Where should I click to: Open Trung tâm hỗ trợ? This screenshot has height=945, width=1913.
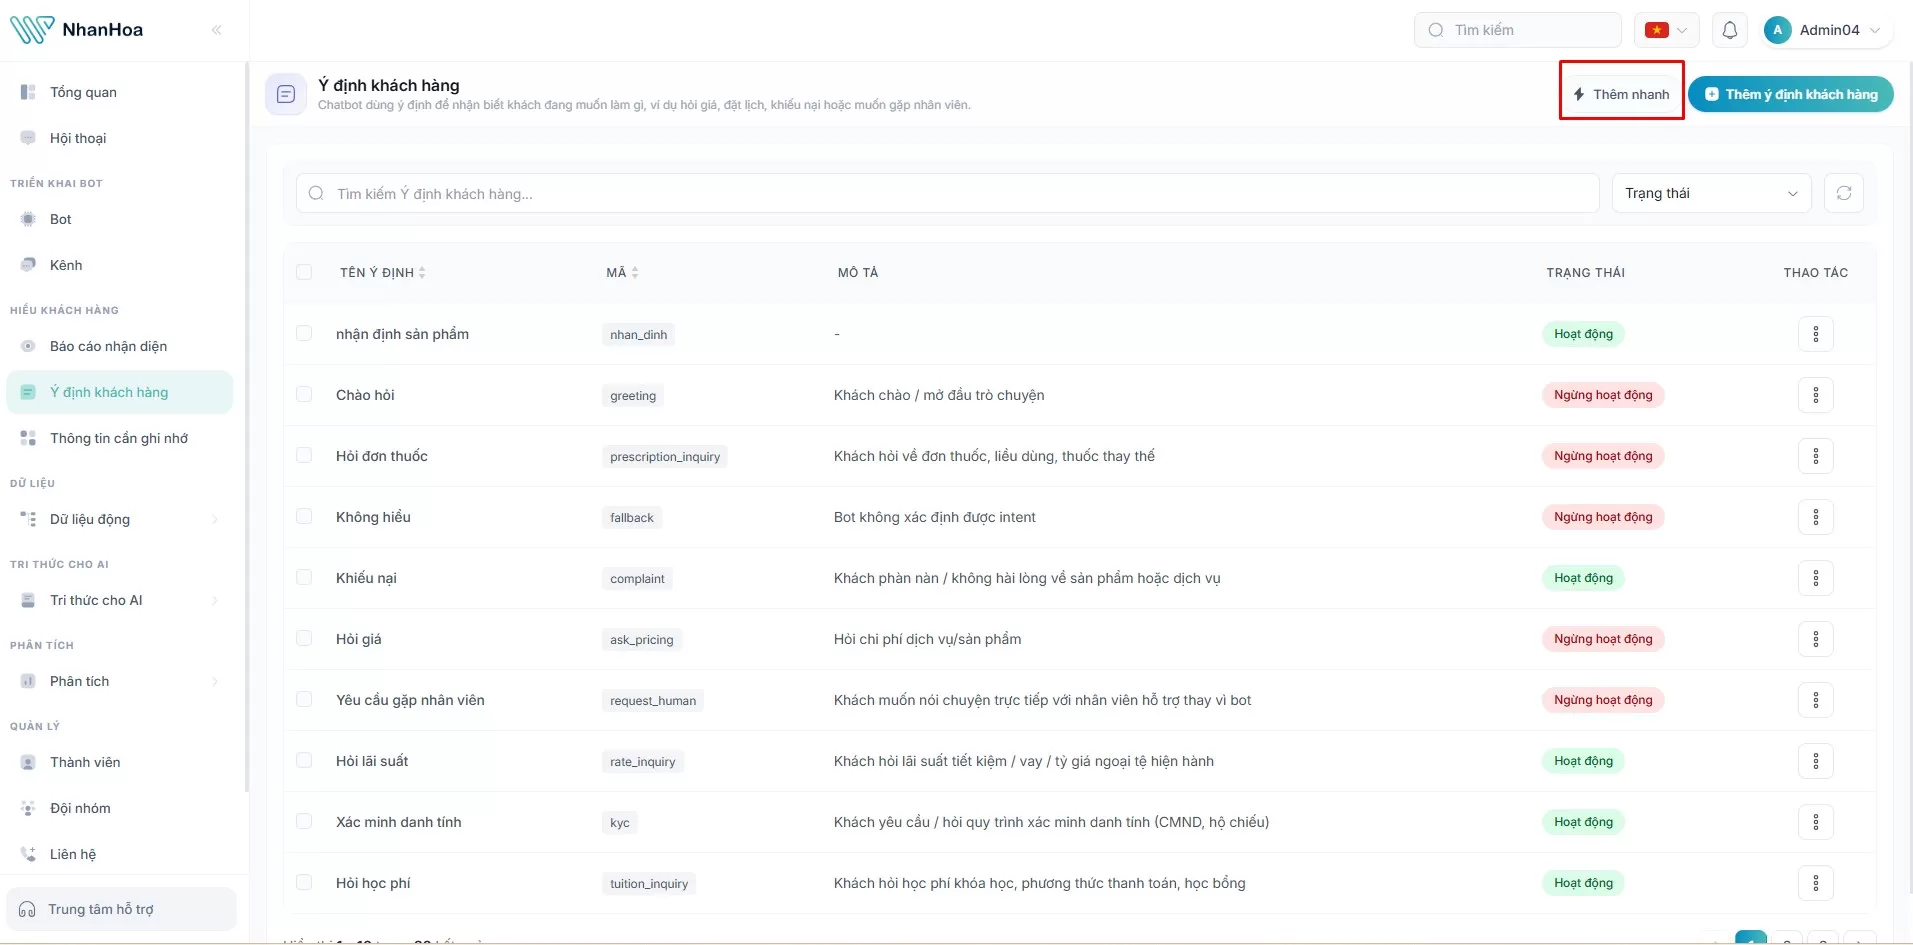(x=121, y=909)
